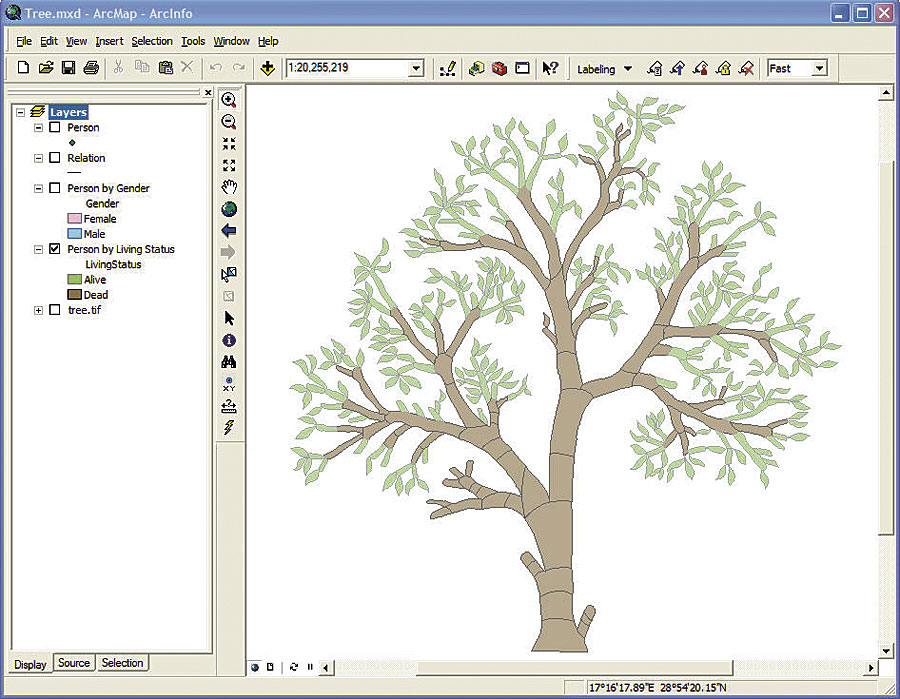The image size is (900, 699).
Task: Save the map with floppy disk icon
Action: 68,68
